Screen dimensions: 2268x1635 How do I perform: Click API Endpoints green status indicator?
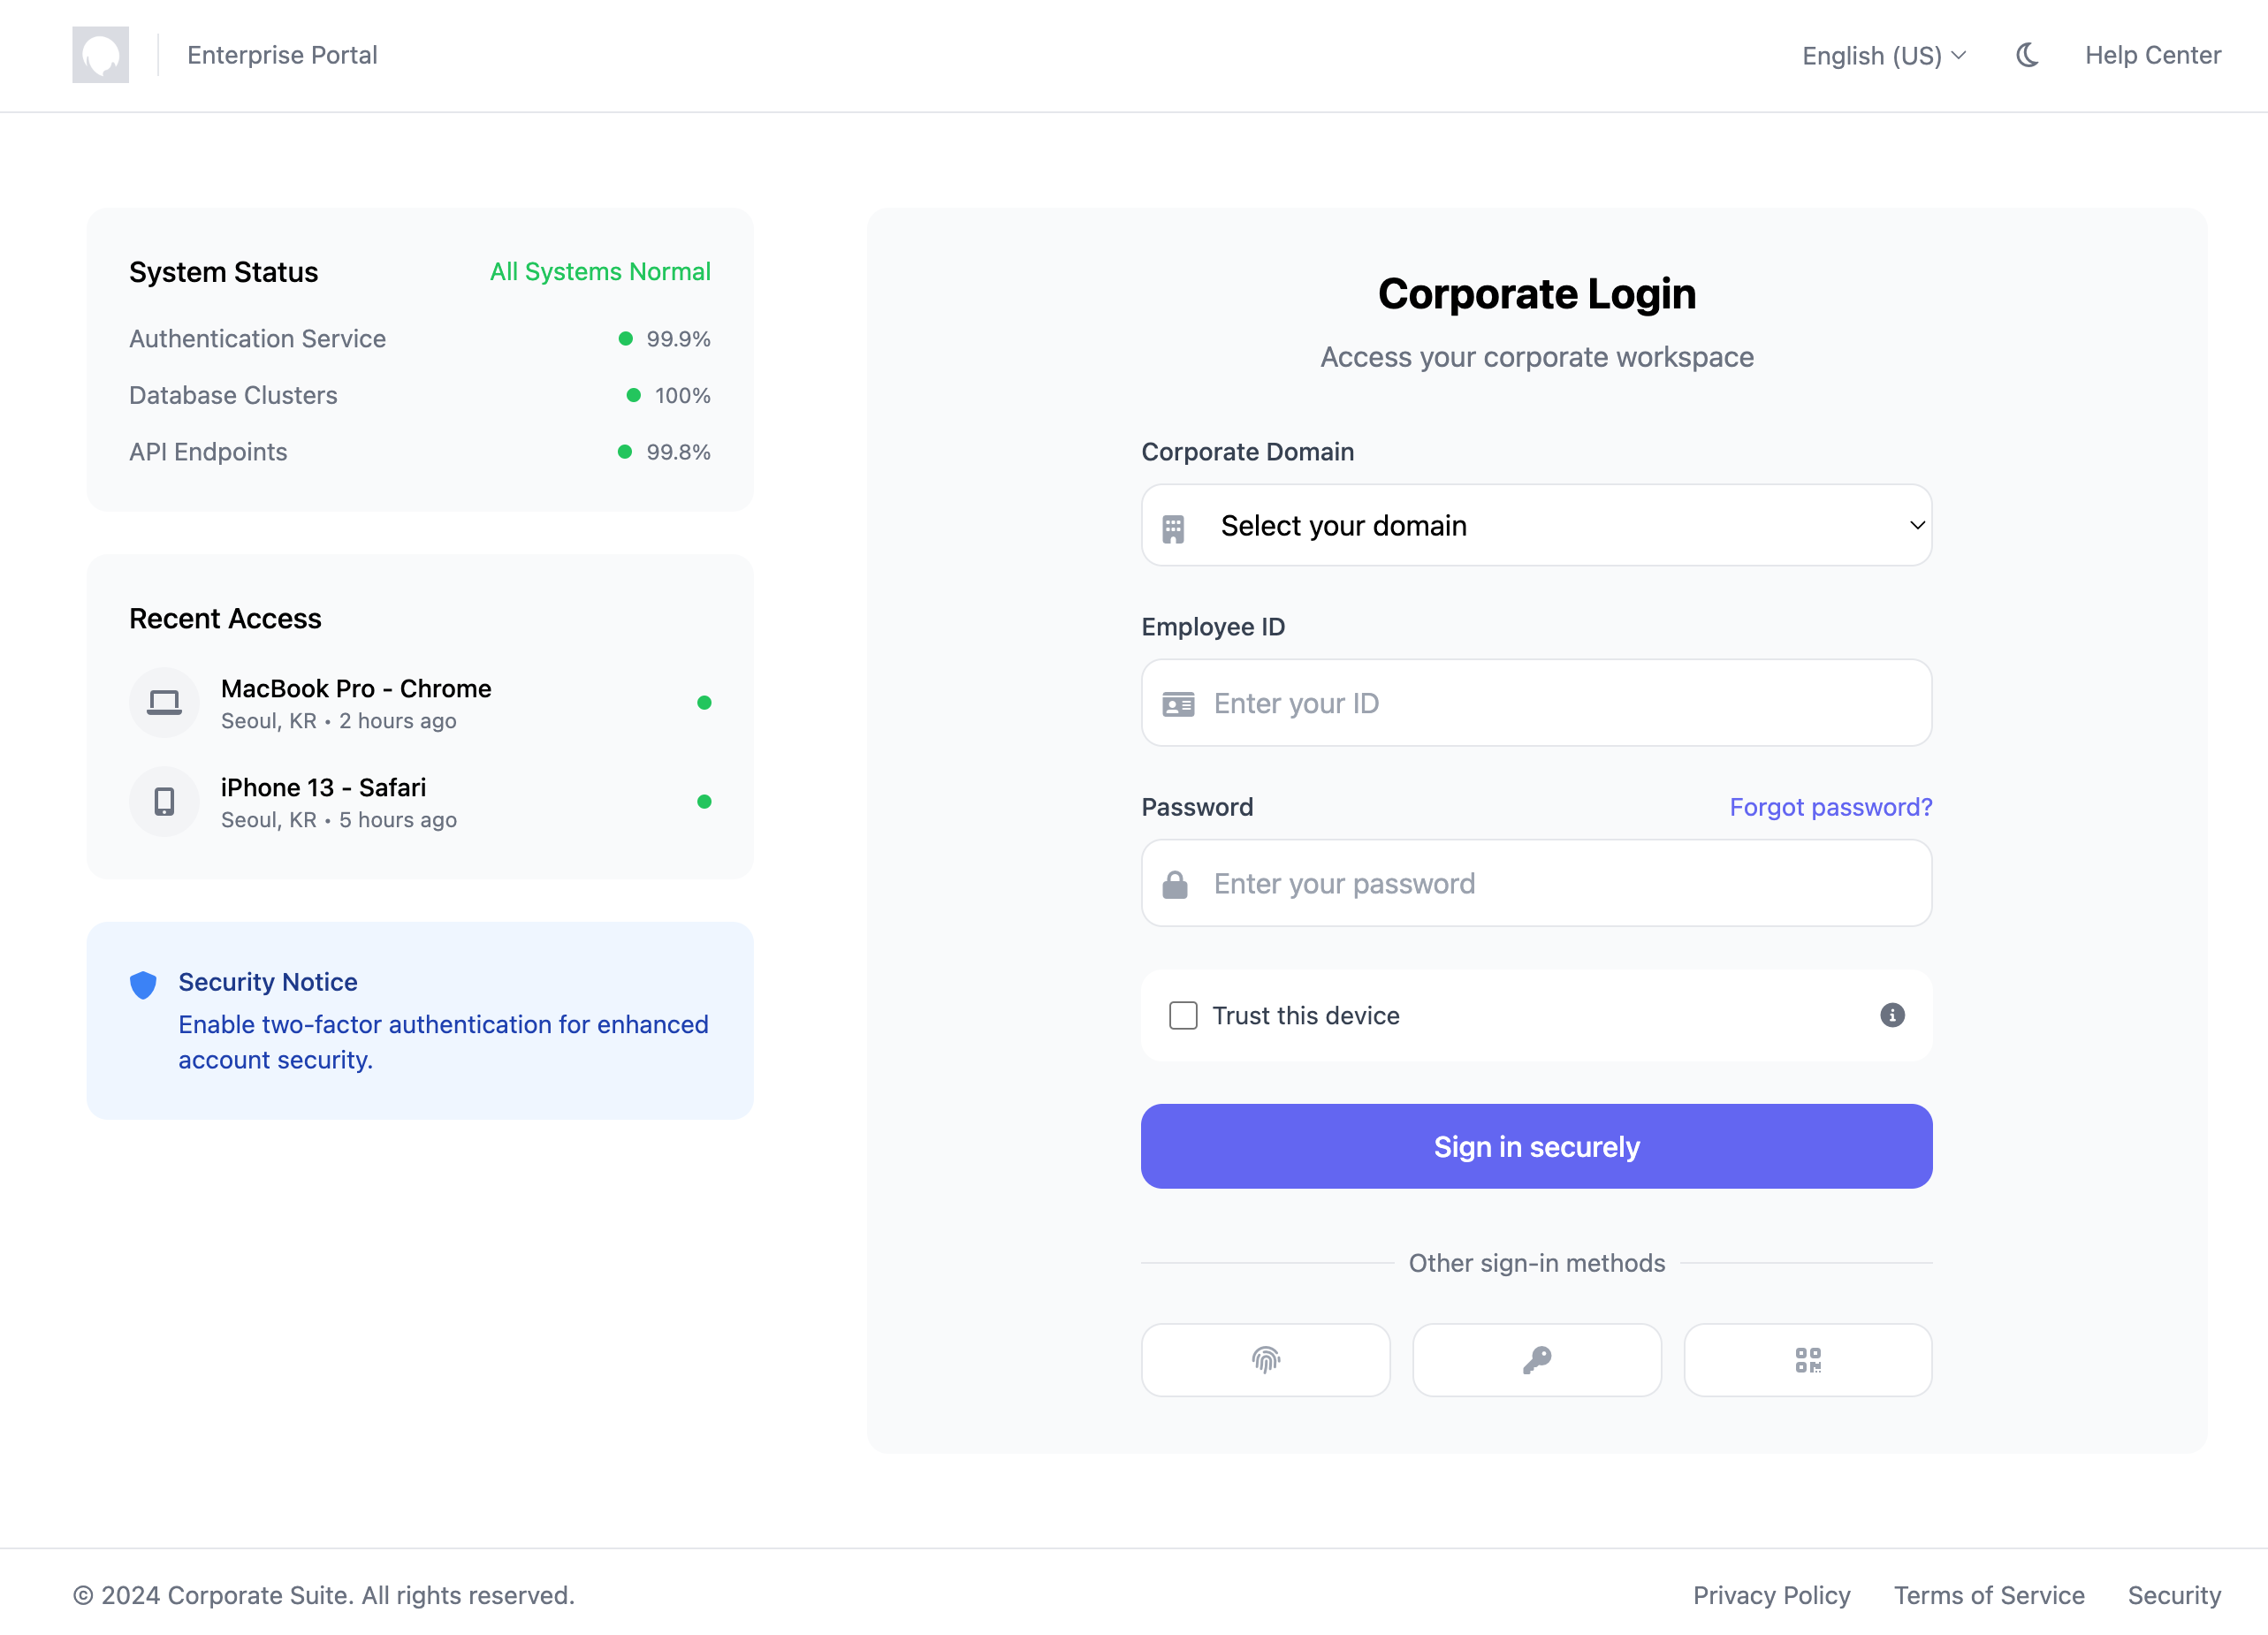coord(625,452)
